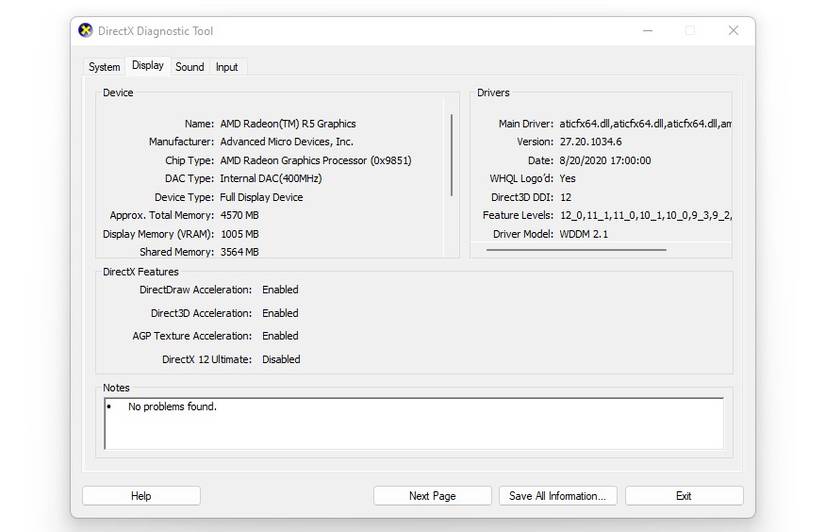Click DirectDraw Acceleration 'Enabled' value
The image size is (825, 532).
coord(280,290)
